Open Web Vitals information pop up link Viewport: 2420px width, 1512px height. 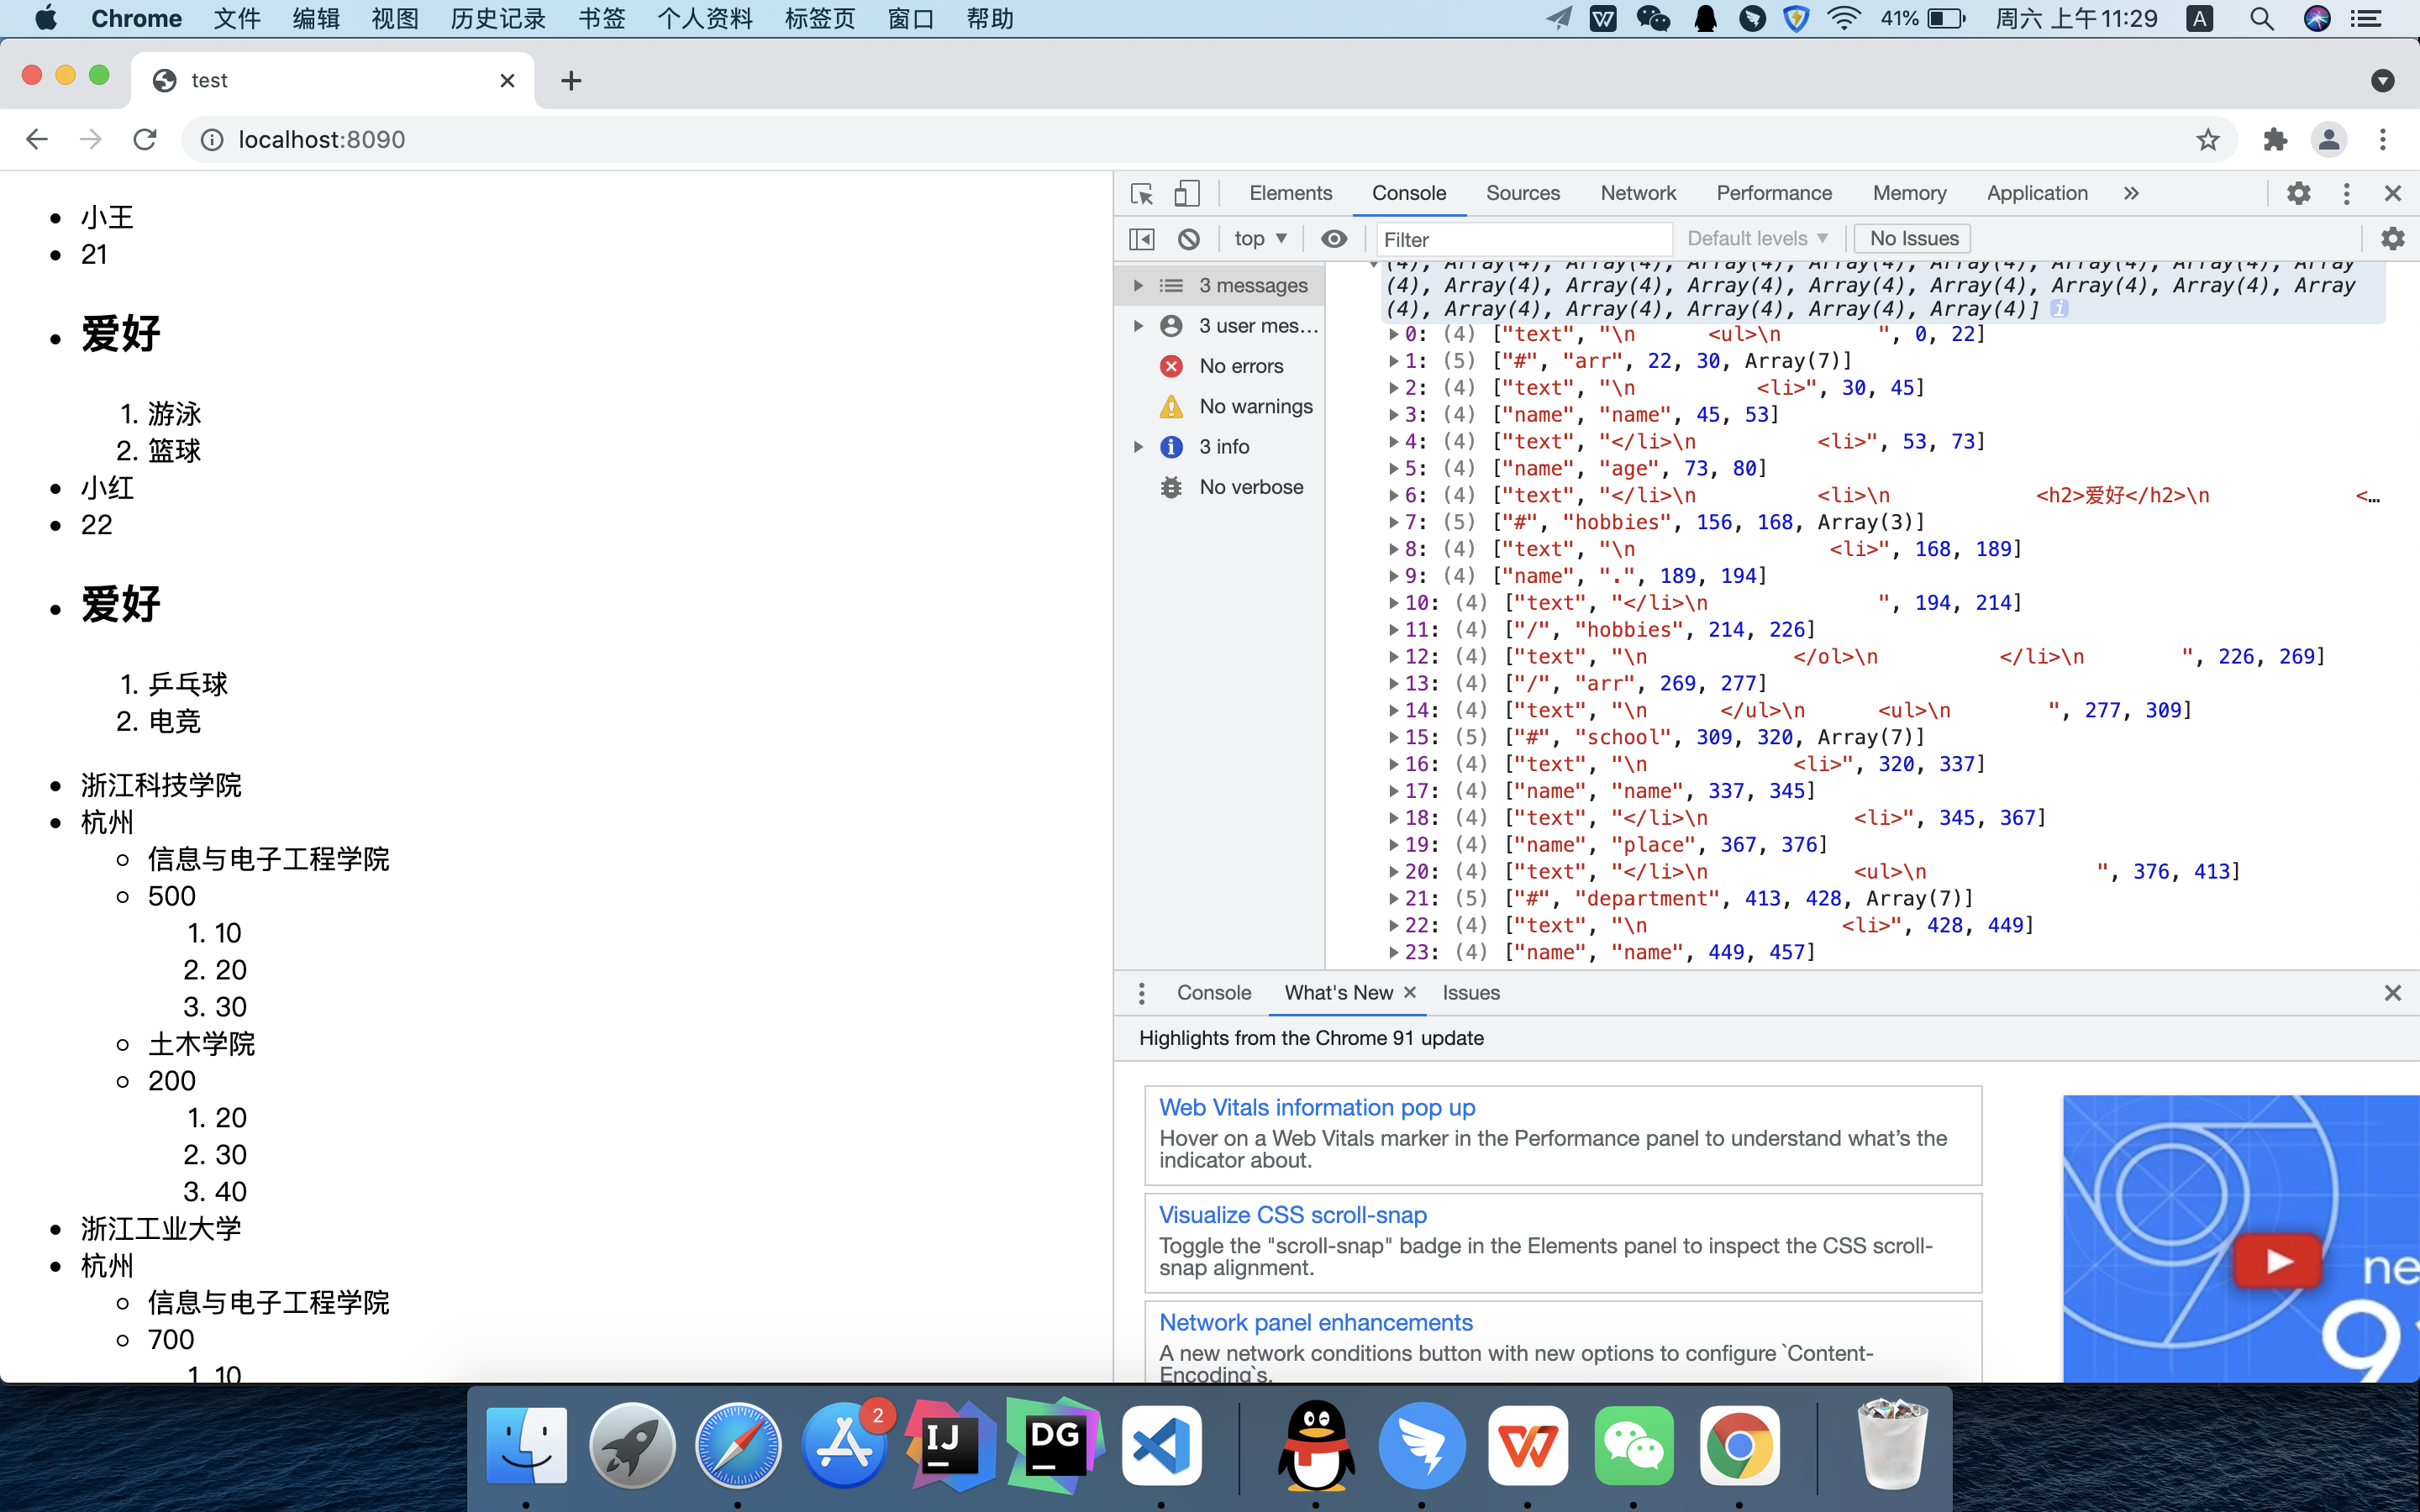coord(1316,1107)
